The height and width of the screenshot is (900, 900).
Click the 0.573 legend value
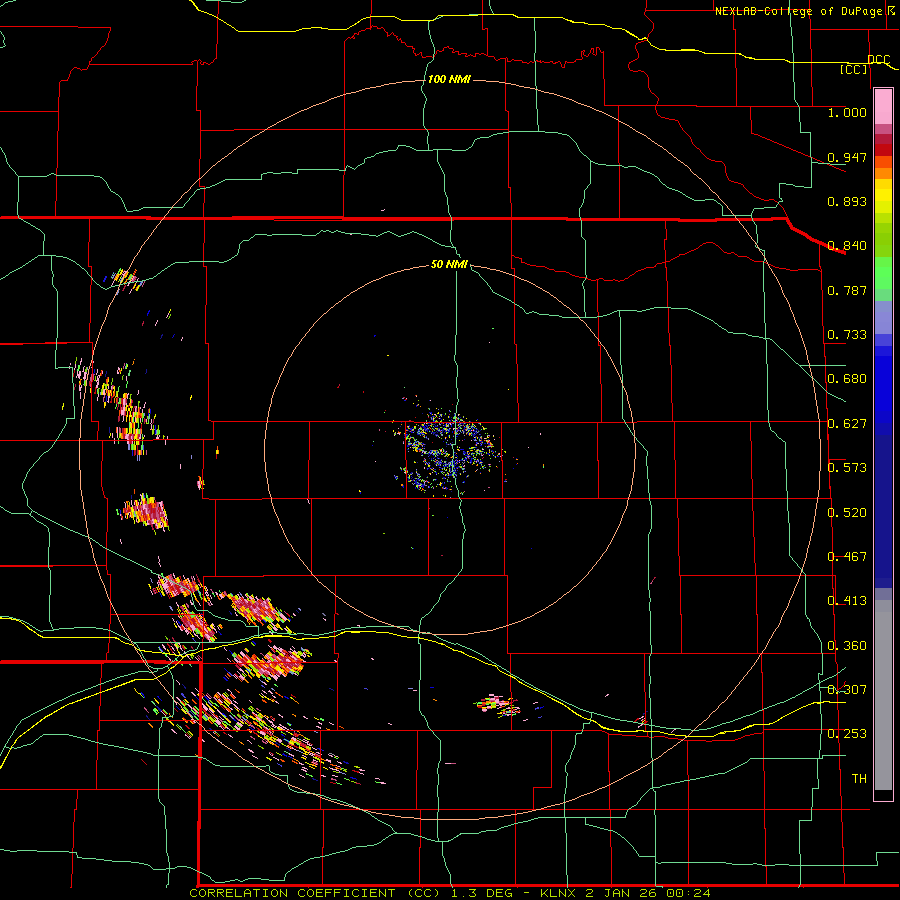847,468
